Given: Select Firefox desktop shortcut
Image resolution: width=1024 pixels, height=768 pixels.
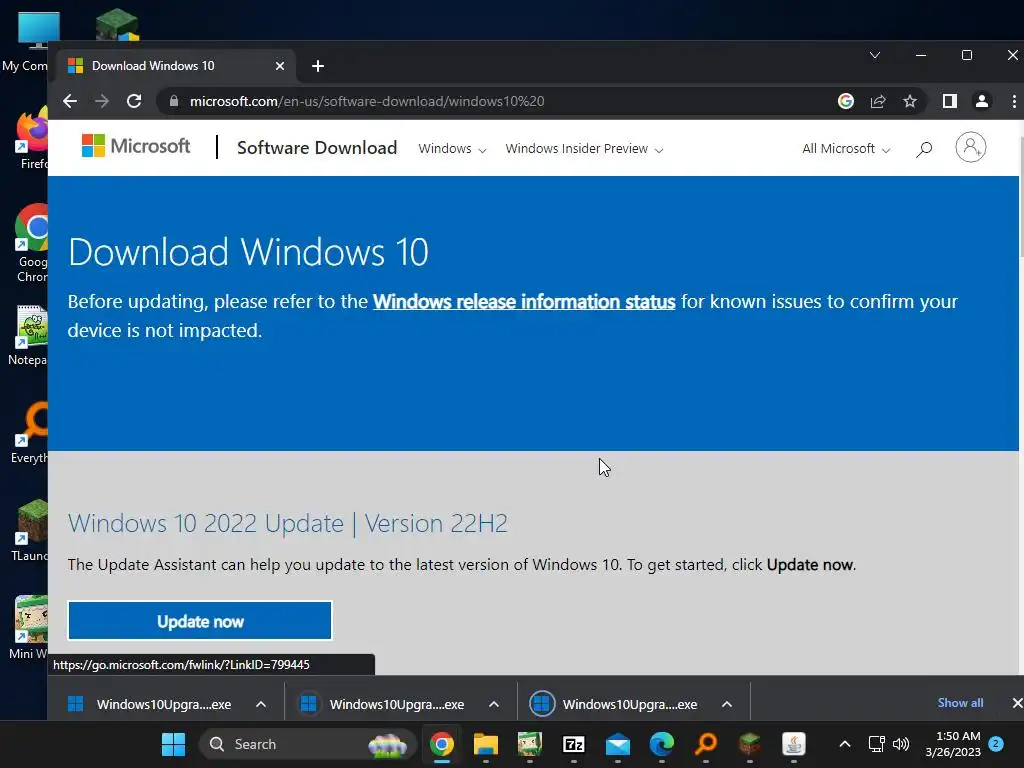Looking at the screenshot, I should 29,138.
